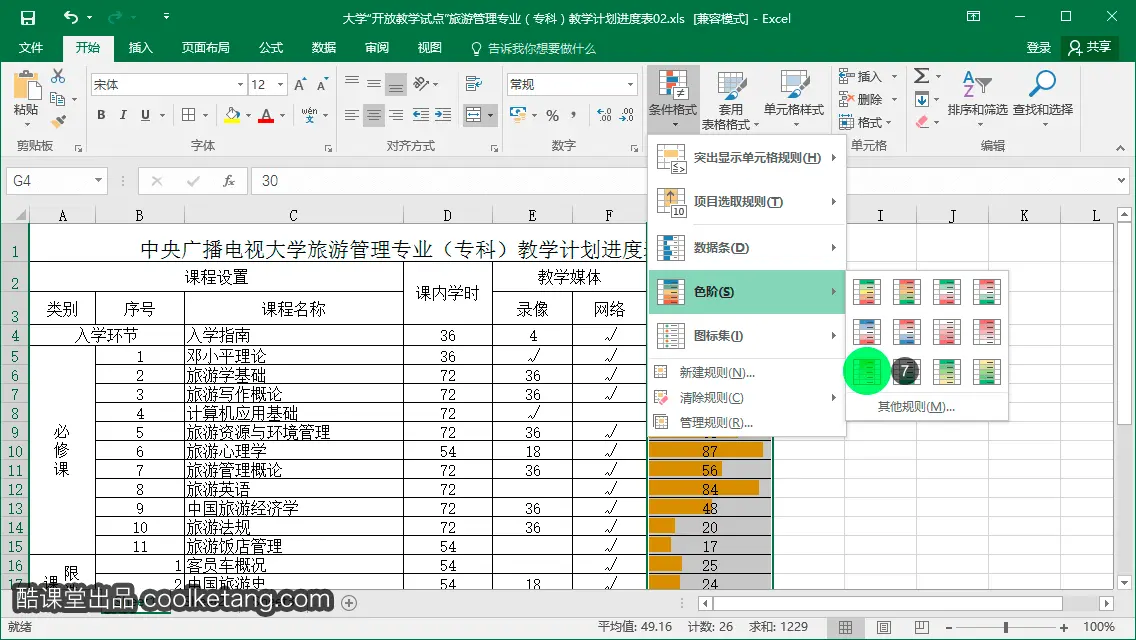
Task: Toggle italic formatting
Action: 123,115
